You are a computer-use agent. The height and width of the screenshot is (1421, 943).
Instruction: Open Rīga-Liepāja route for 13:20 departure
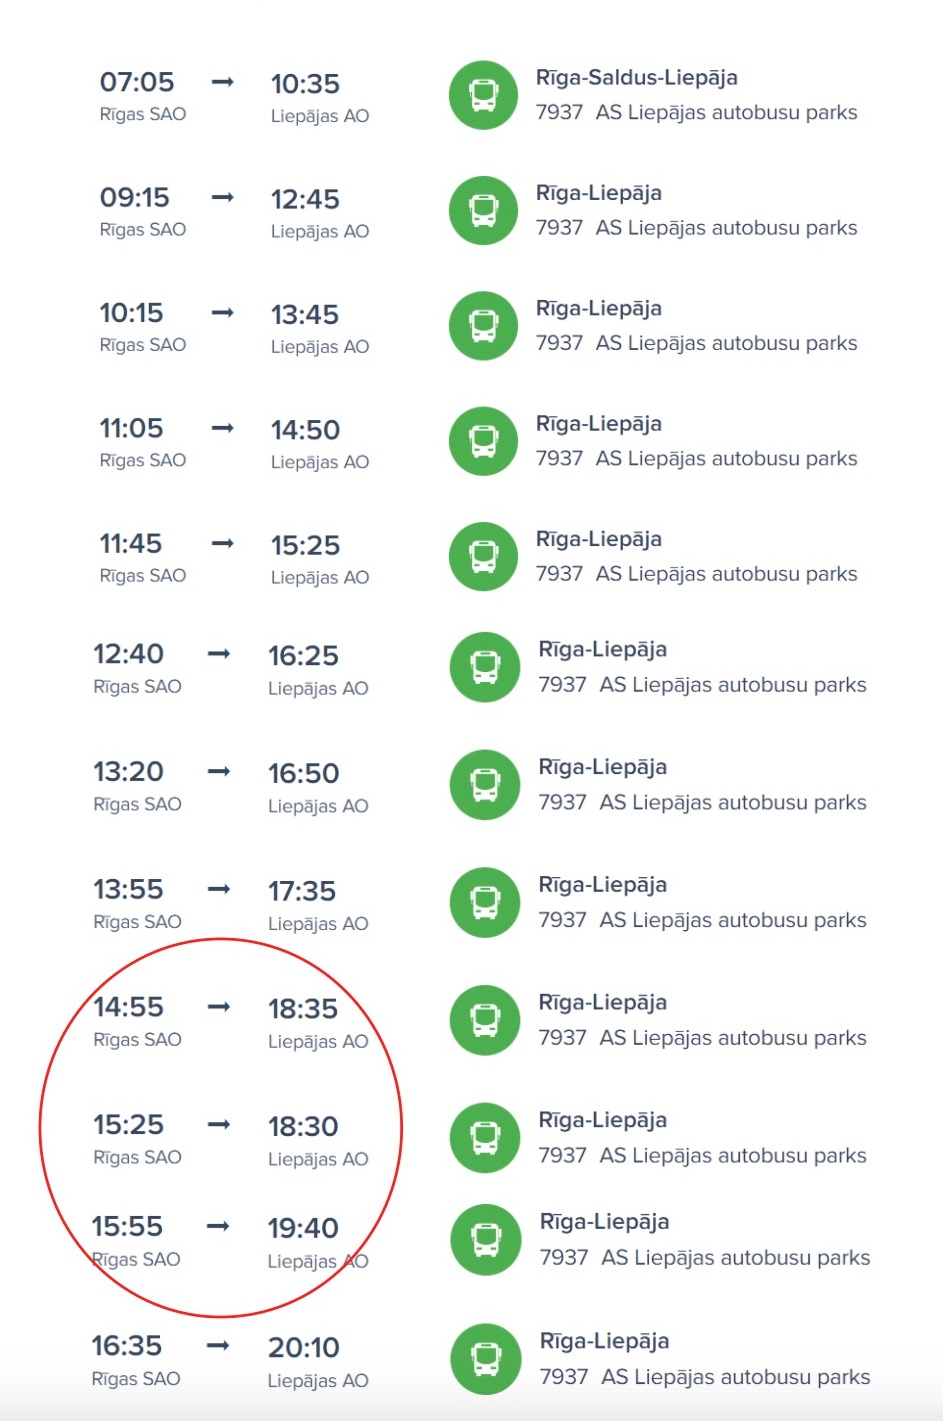click(602, 767)
